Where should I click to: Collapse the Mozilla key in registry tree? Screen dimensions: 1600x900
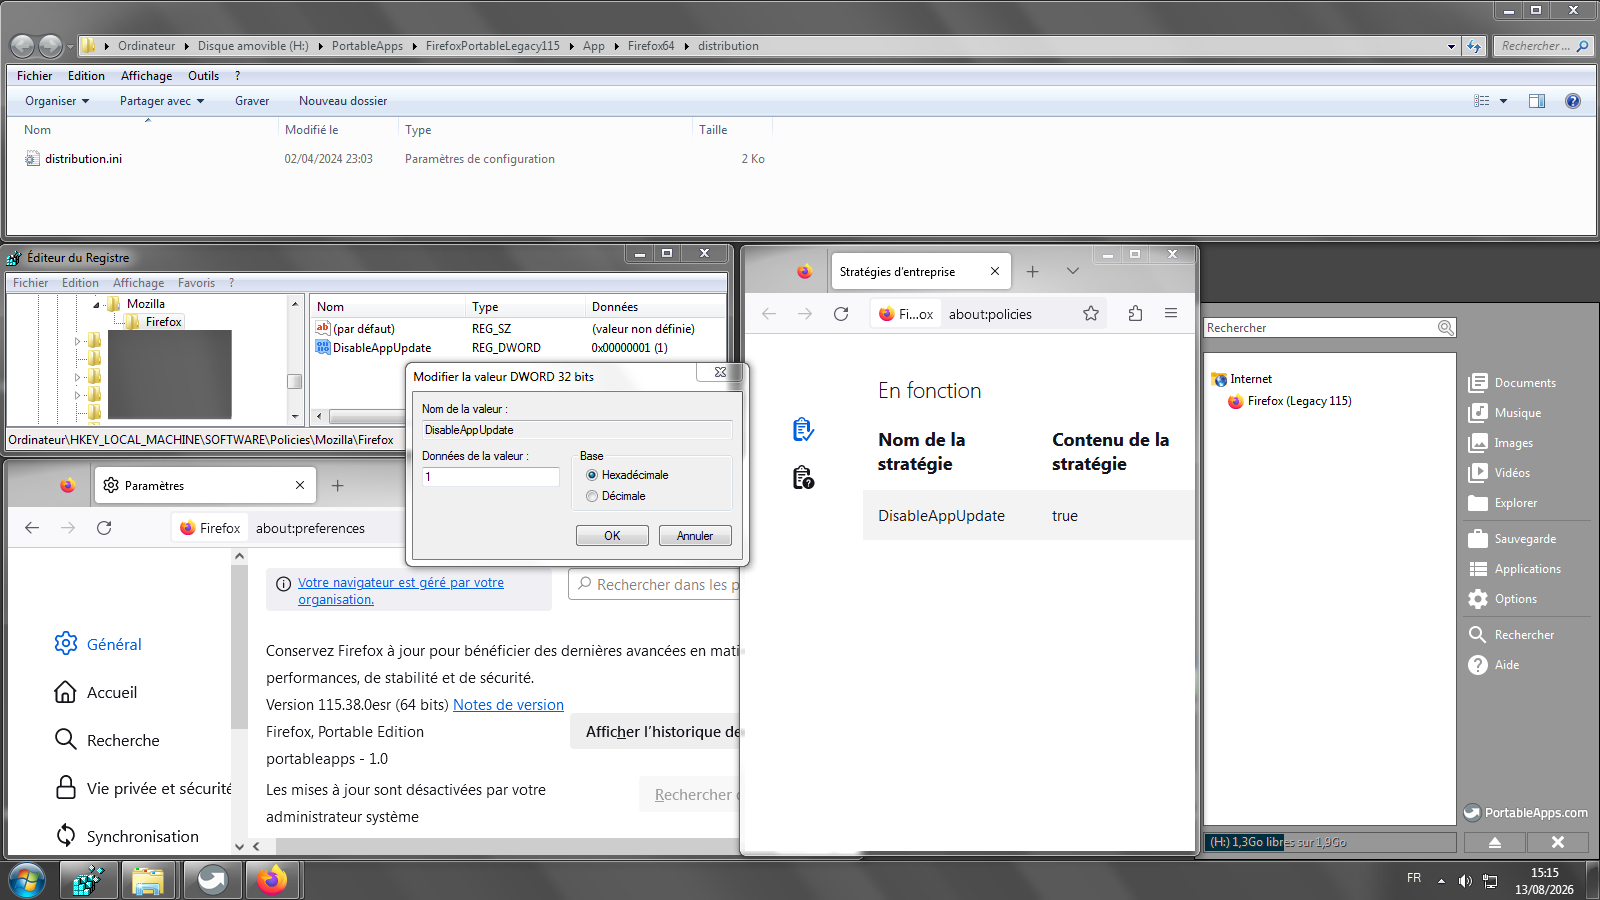pyautogui.click(x=97, y=304)
